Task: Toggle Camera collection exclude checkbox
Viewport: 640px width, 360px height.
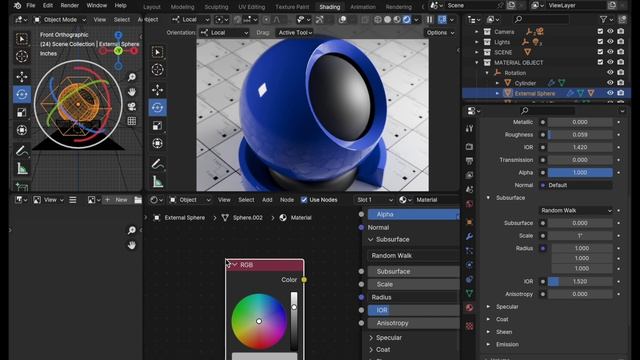Action: [600, 31]
